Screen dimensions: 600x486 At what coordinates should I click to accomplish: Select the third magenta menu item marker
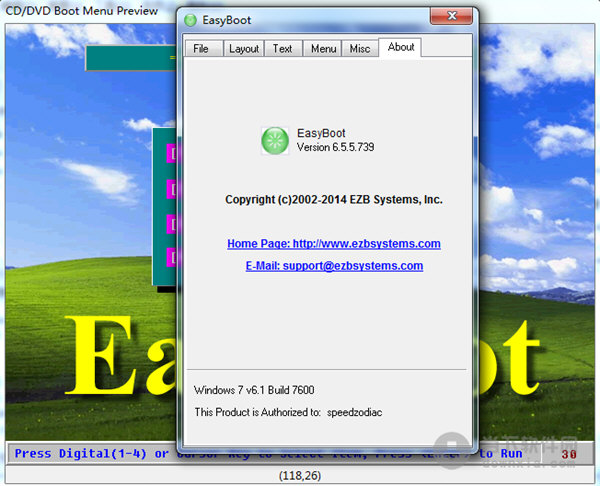[x=171, y=222]
